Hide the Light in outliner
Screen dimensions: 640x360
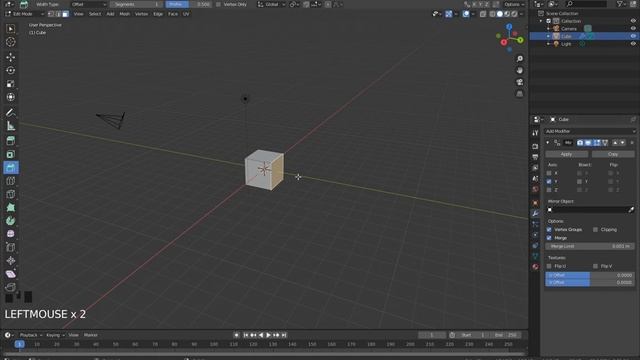point(633,44)
